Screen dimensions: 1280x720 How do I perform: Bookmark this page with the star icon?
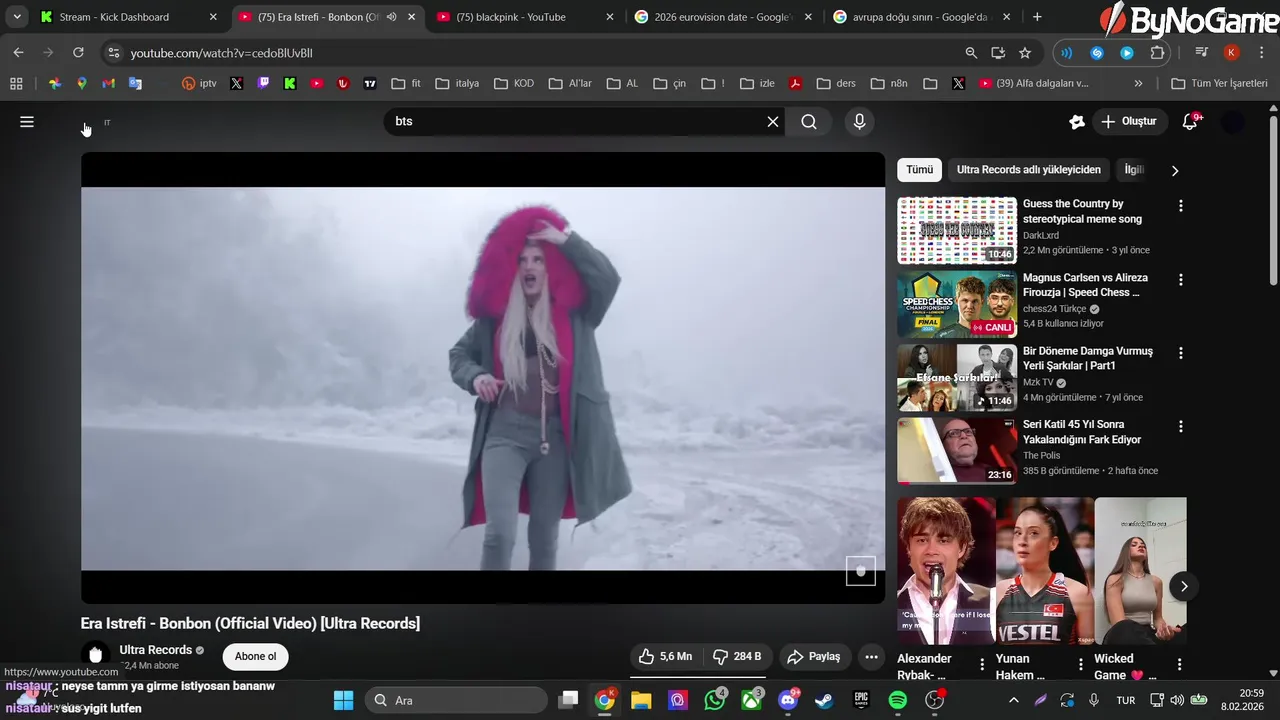(x=1025, y=52)
